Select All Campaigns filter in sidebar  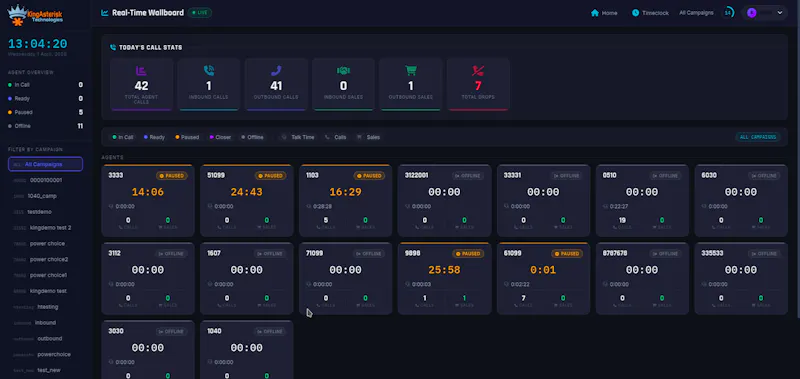pyautogui.click(x=45, y=164)
